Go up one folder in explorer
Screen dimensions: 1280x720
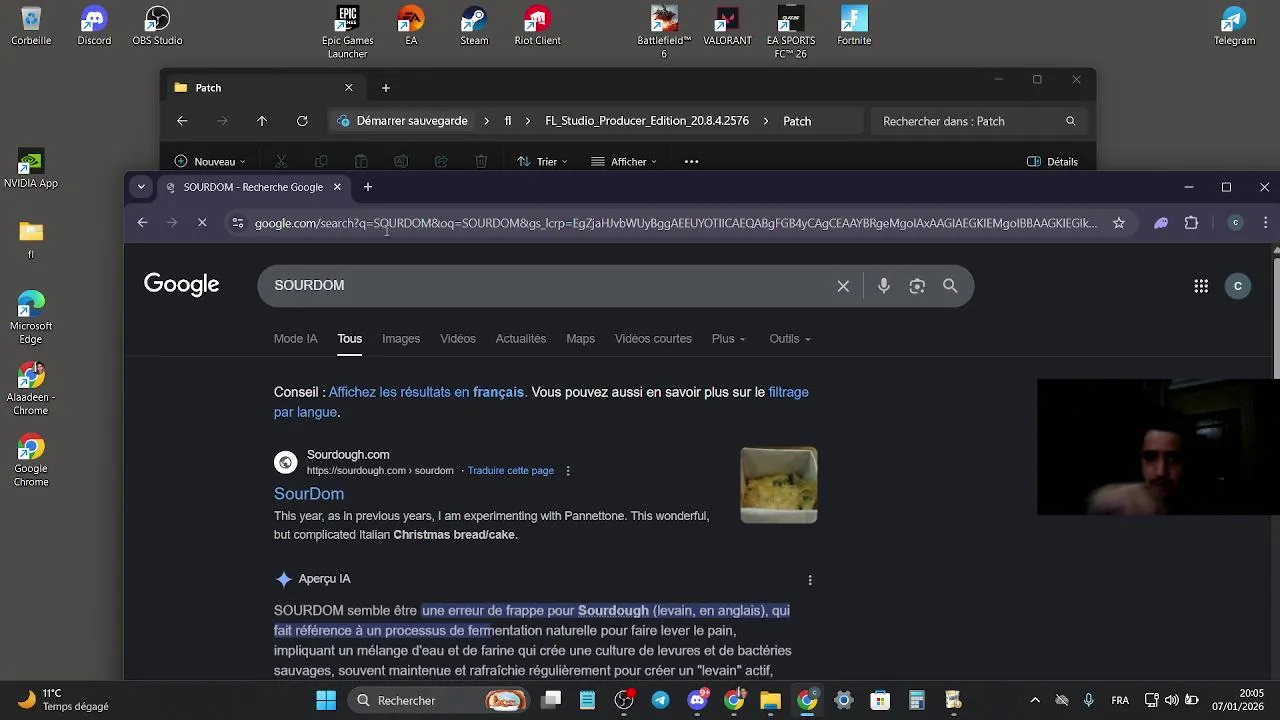pyautogui.click(x=262, y=121)
